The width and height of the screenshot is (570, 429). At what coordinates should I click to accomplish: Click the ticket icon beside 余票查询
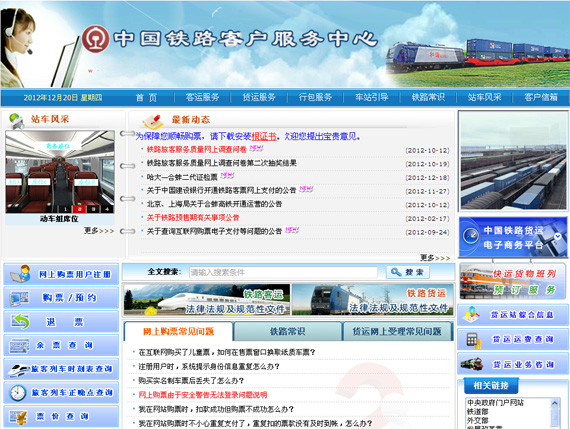[x=19, y=345]
